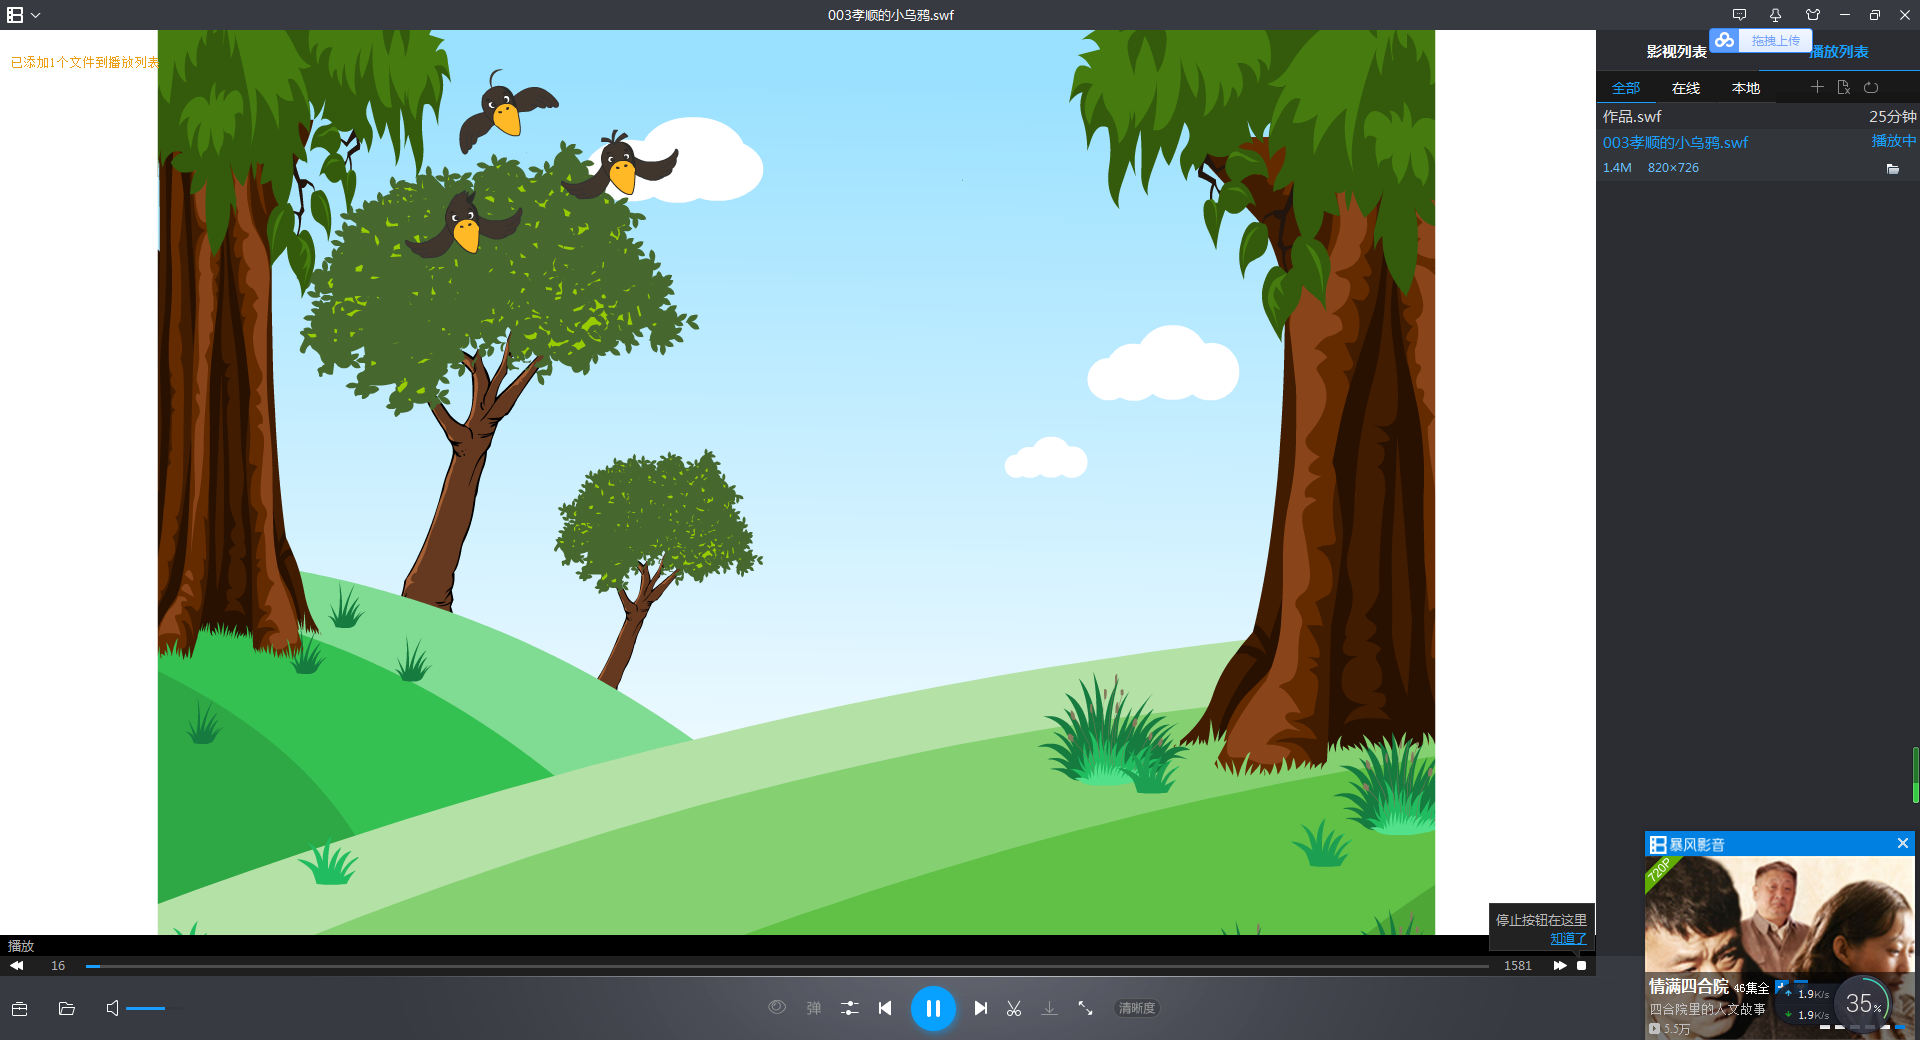
Task: Seek on the playback progress bar
Action: coord(787,966)
